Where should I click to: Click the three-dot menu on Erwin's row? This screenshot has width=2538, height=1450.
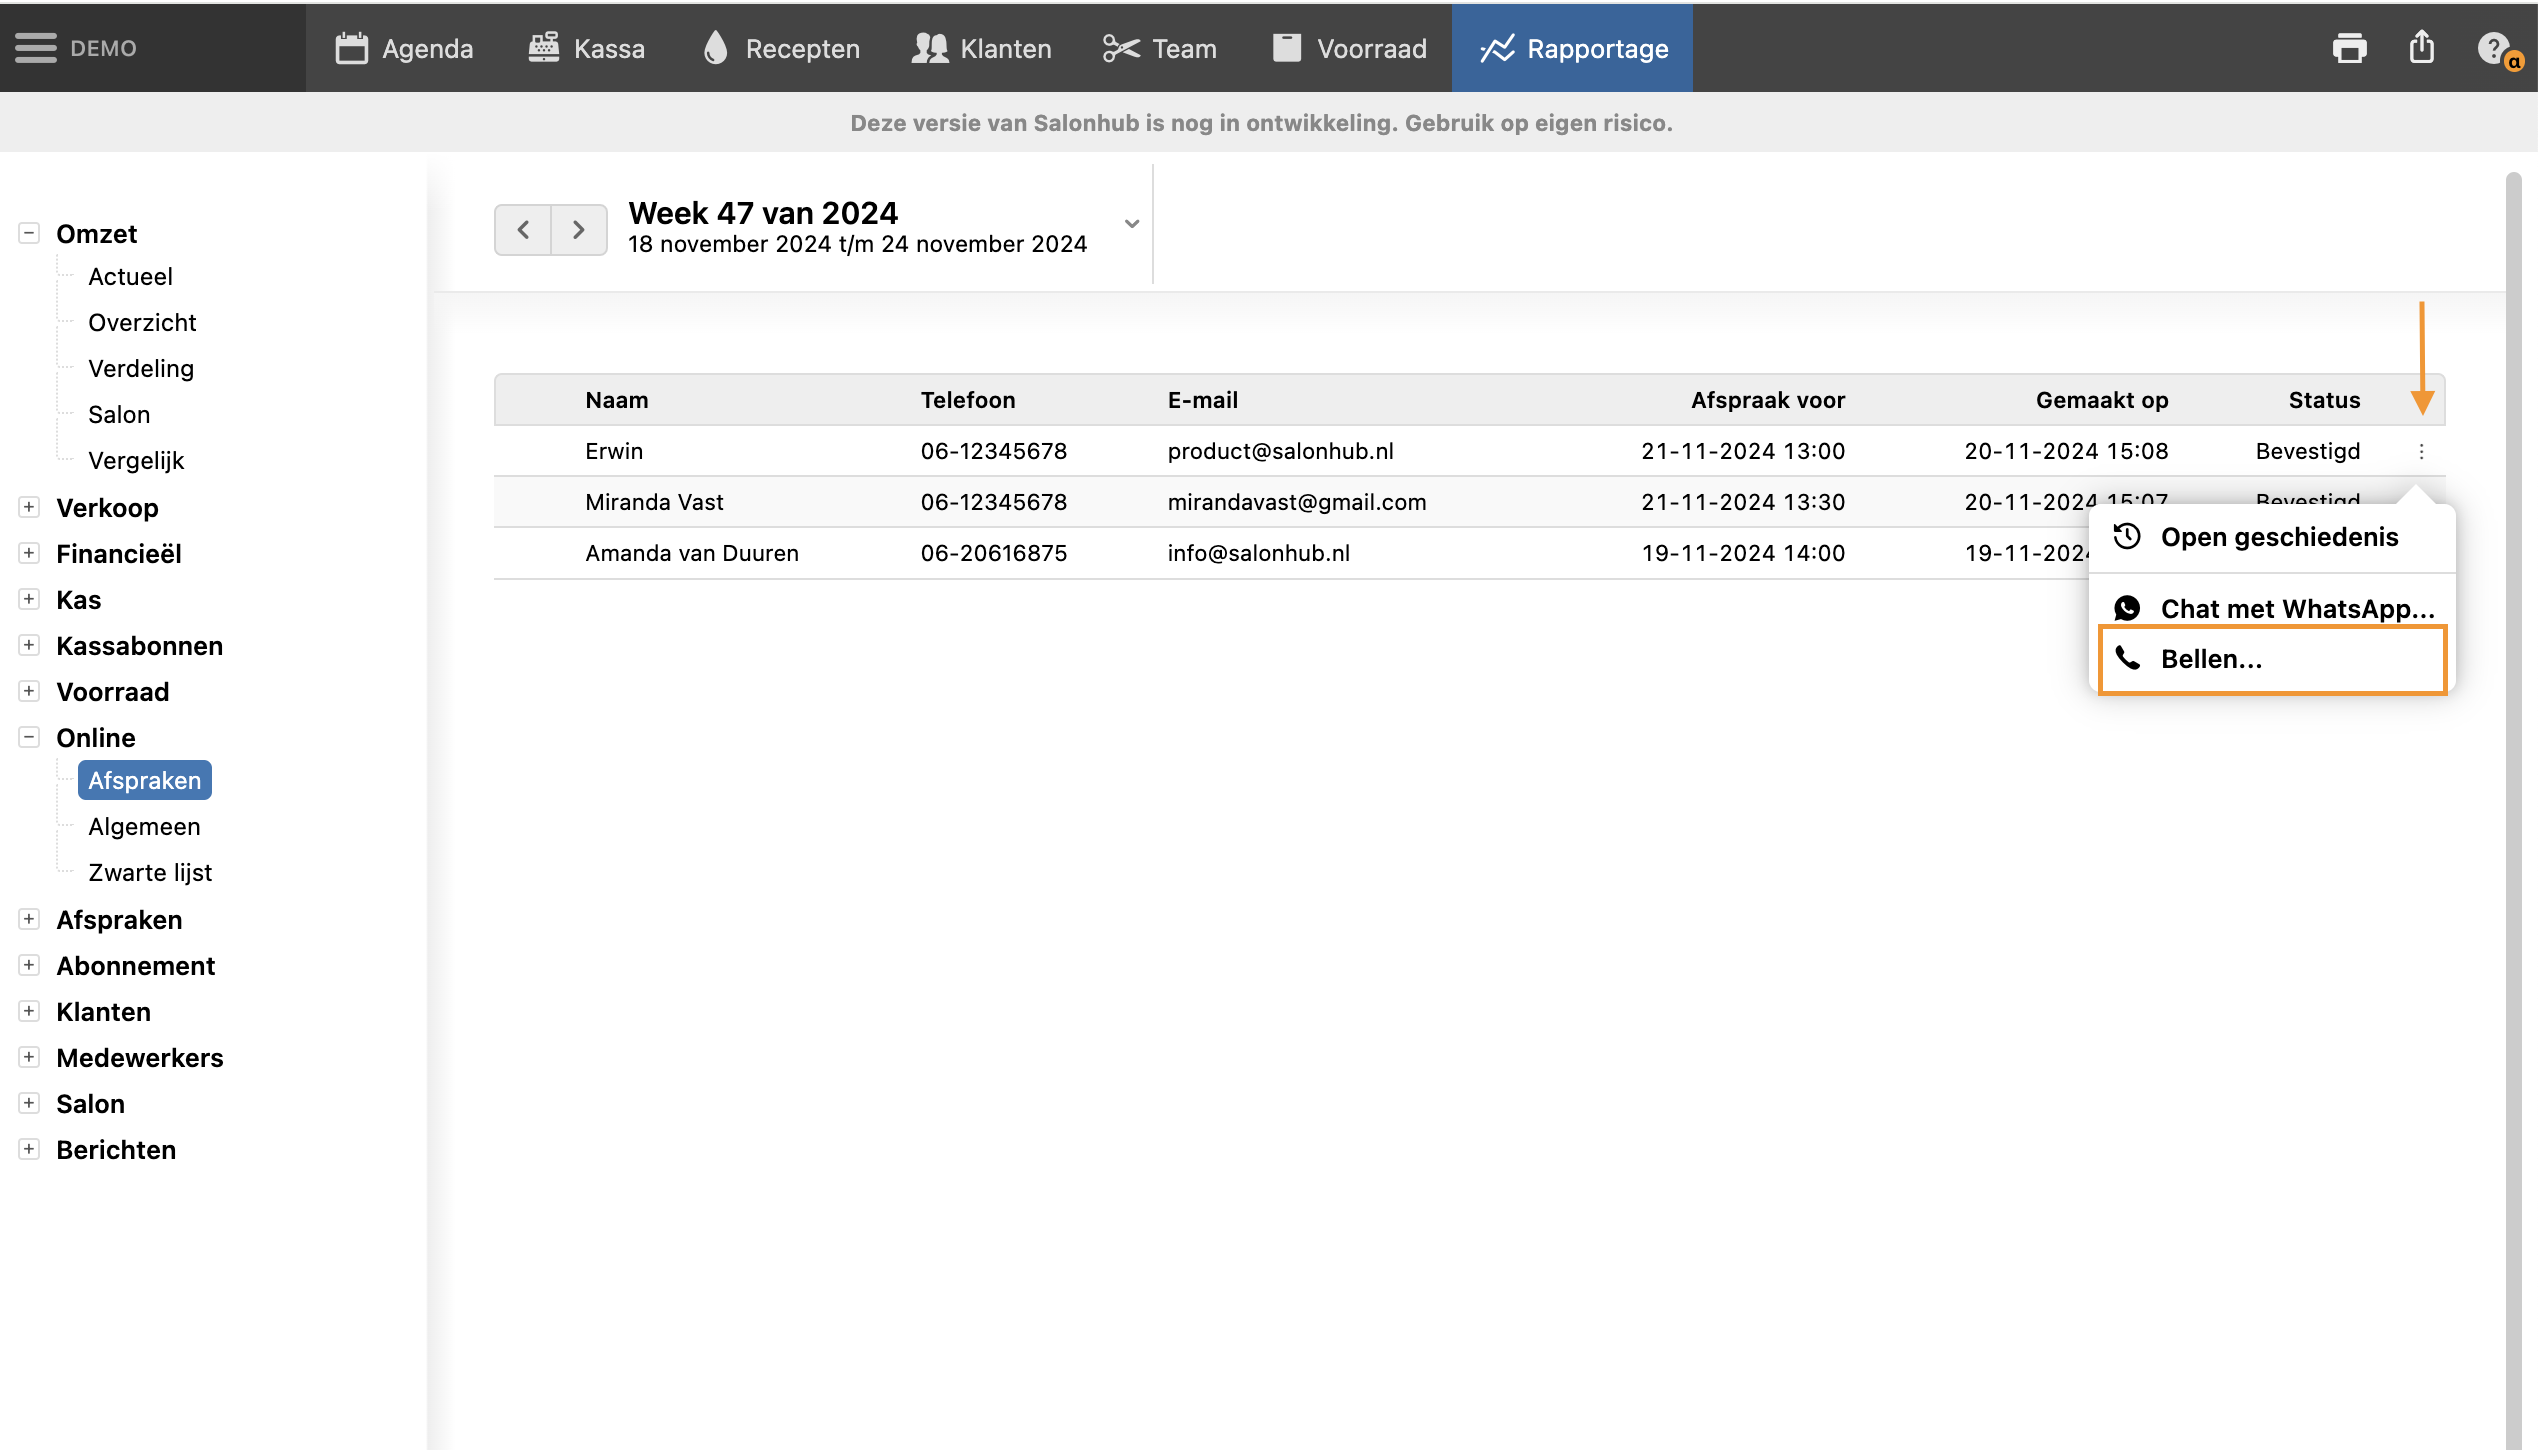pos(2421,452)
